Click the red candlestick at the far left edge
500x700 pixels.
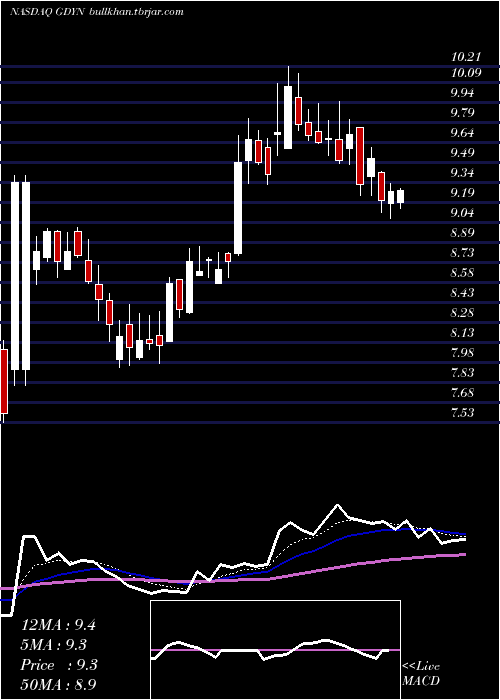(4, 381)
